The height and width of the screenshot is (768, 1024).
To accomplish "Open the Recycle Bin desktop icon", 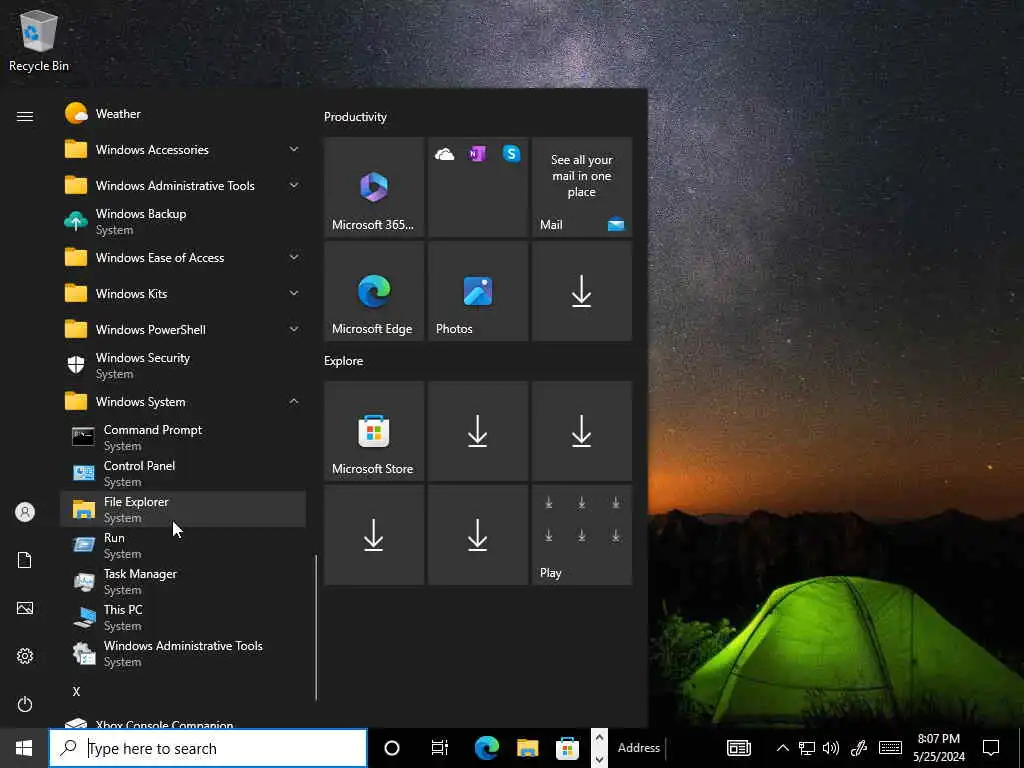I will coord(39,42).
